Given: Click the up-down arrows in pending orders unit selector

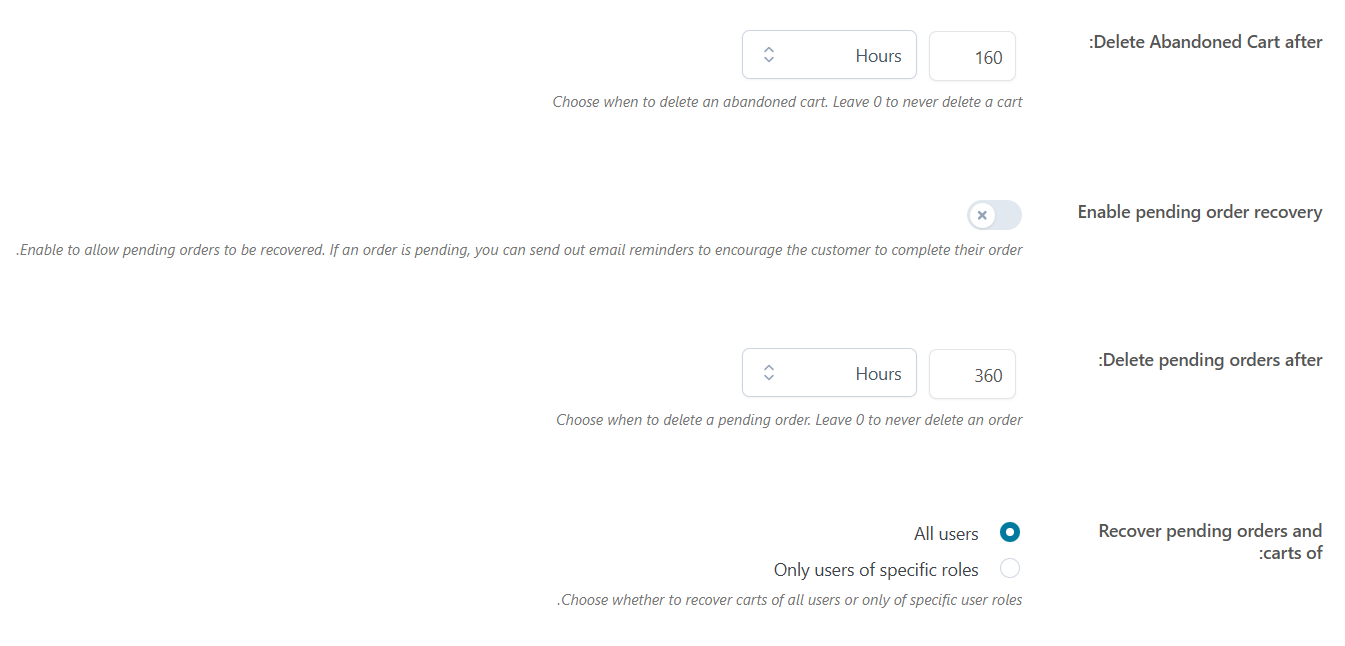Looking at the screenshot, I should [x=768, y=373].
